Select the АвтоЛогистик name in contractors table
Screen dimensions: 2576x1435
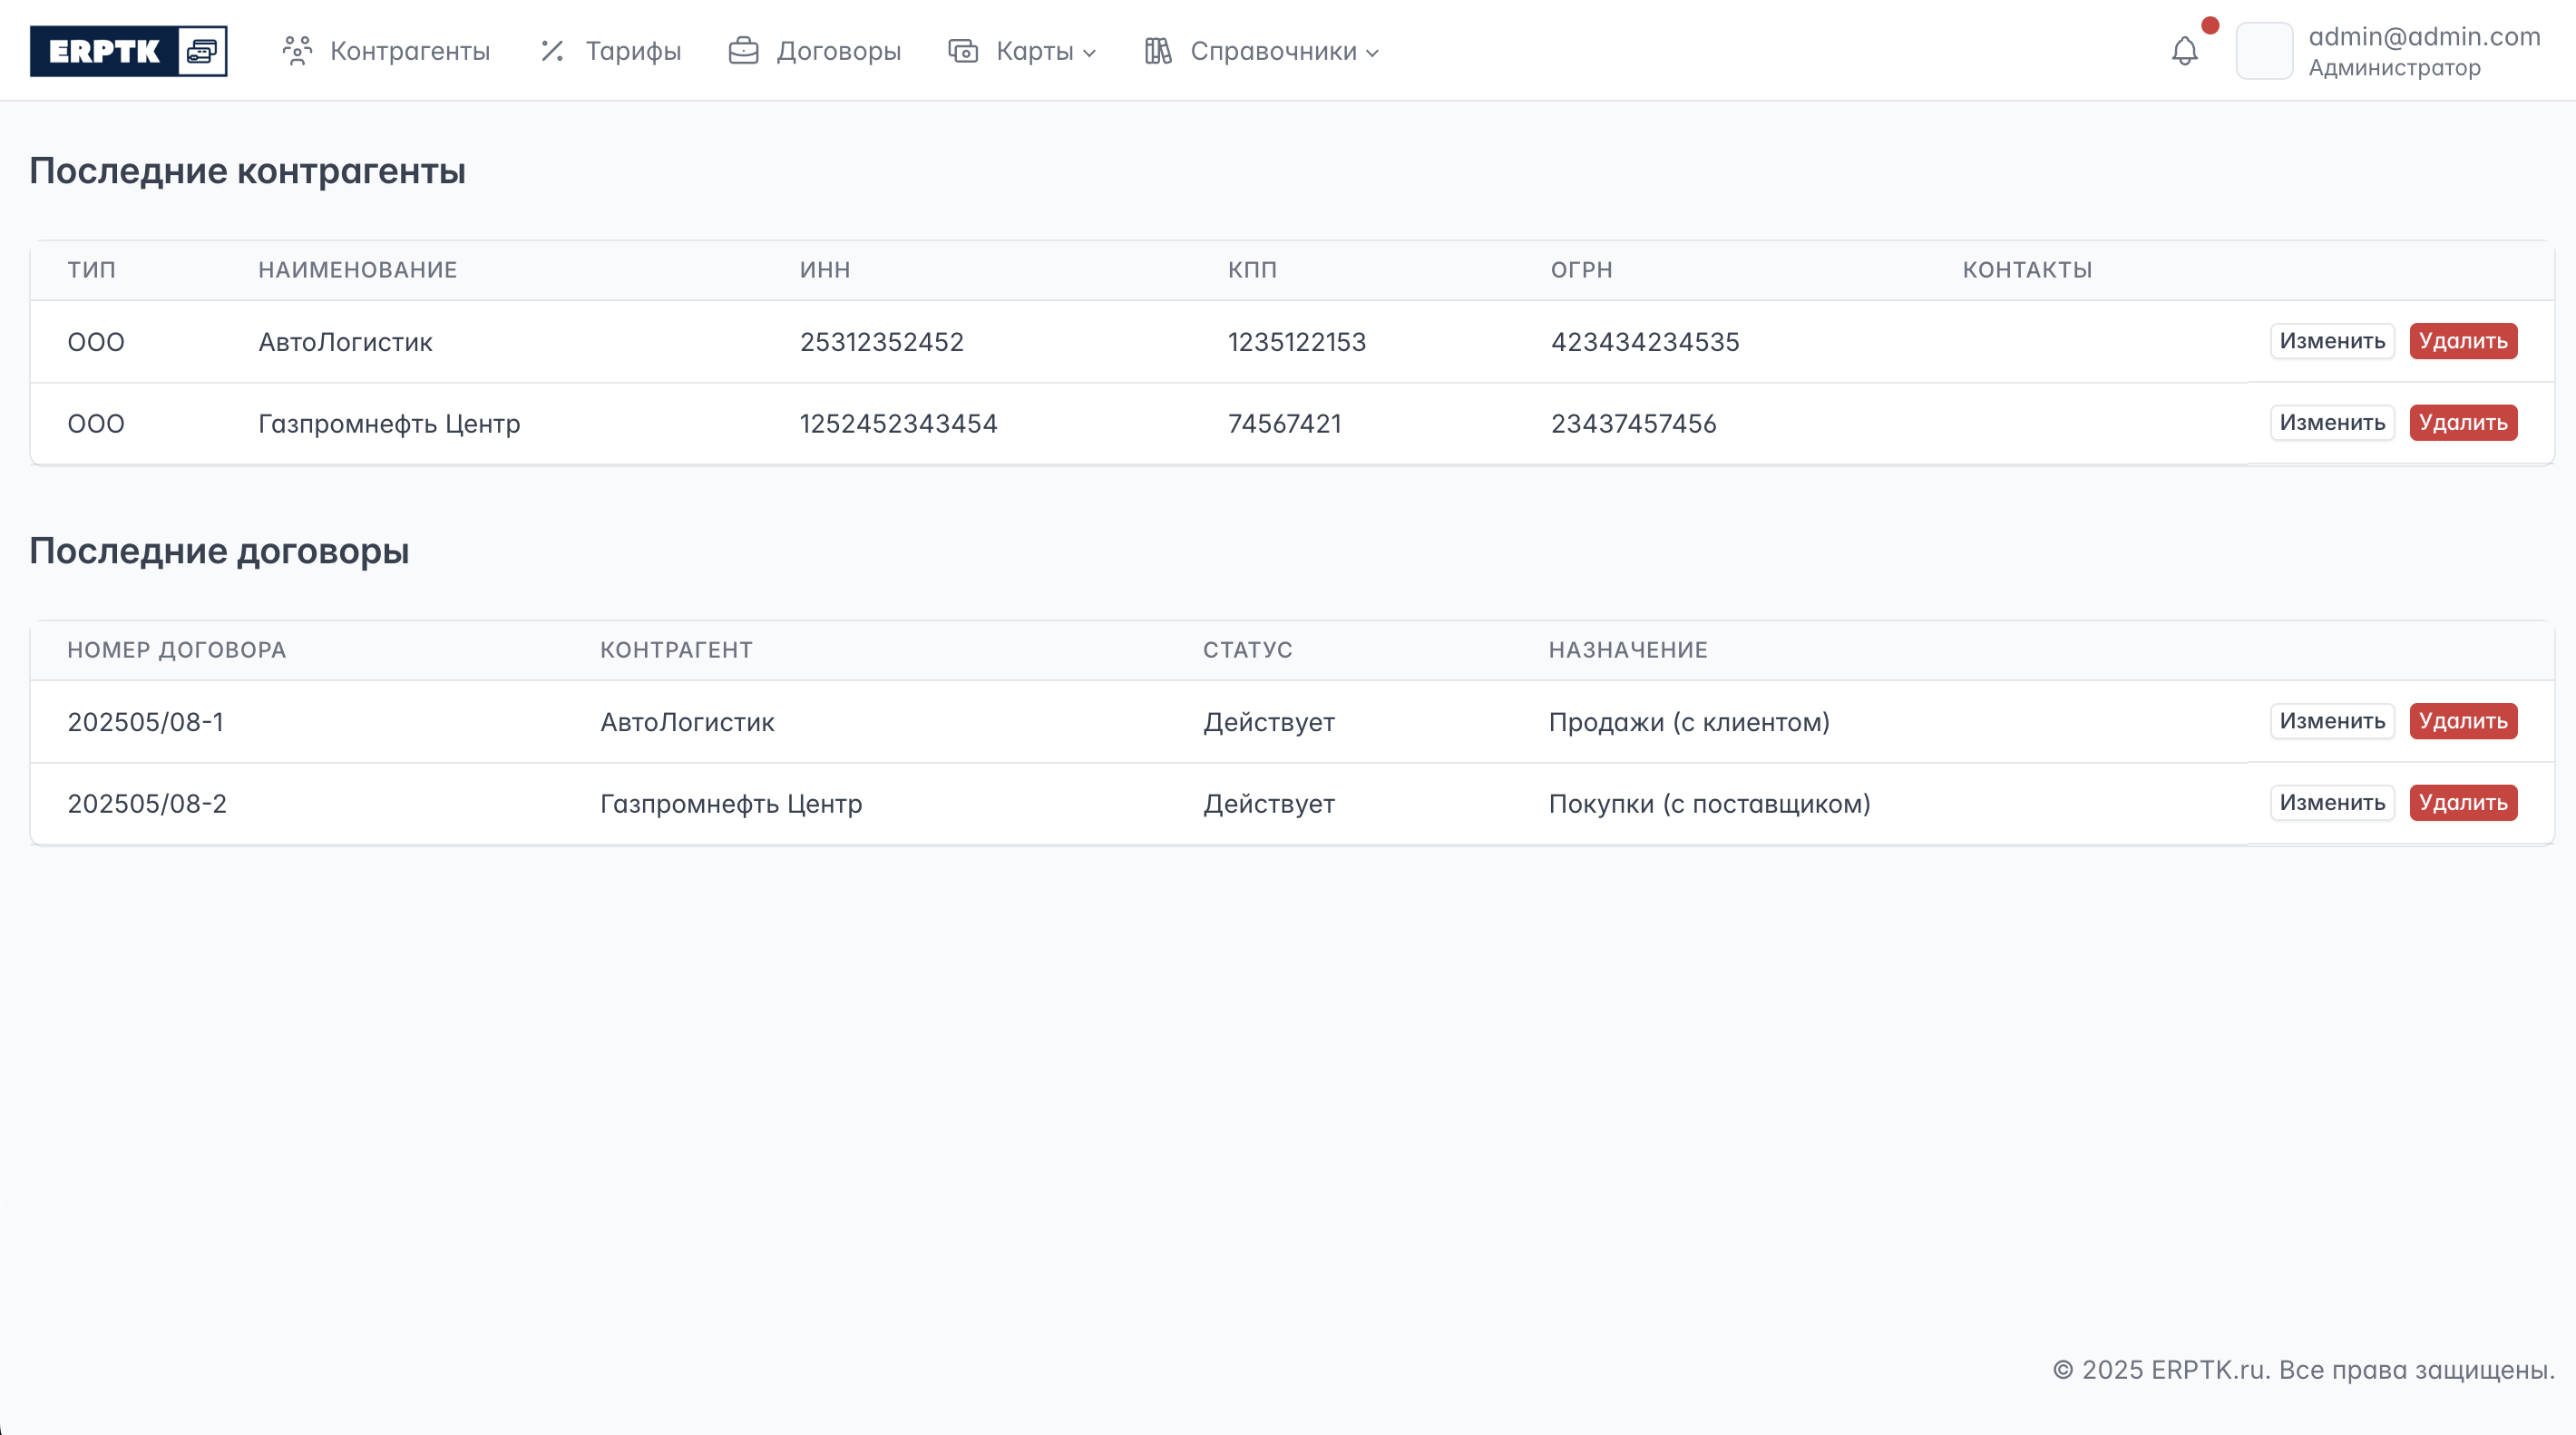tap(345, 342)
